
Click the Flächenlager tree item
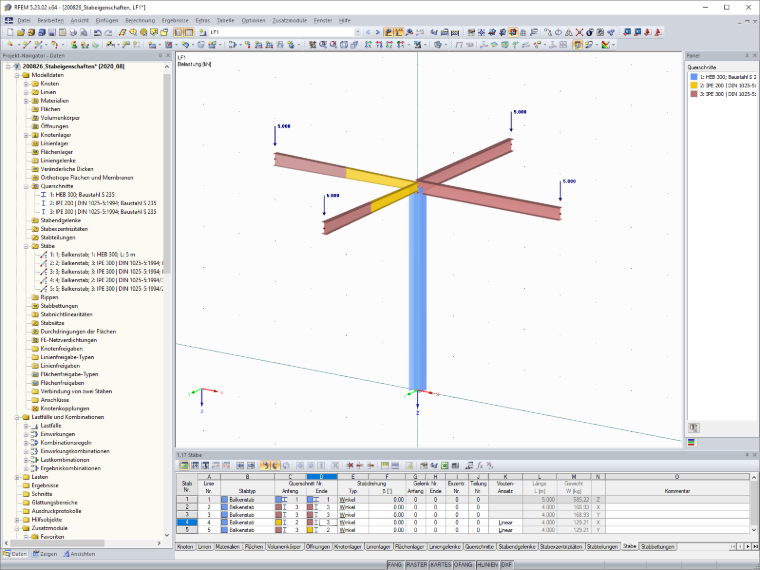[57, 152]
